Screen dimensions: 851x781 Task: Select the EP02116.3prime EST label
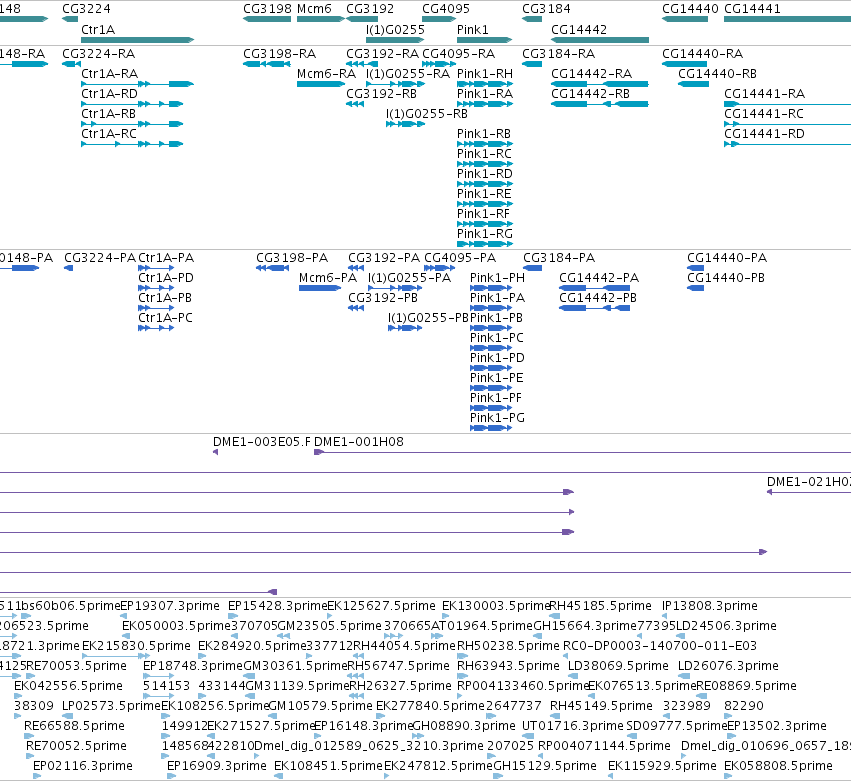83,766
